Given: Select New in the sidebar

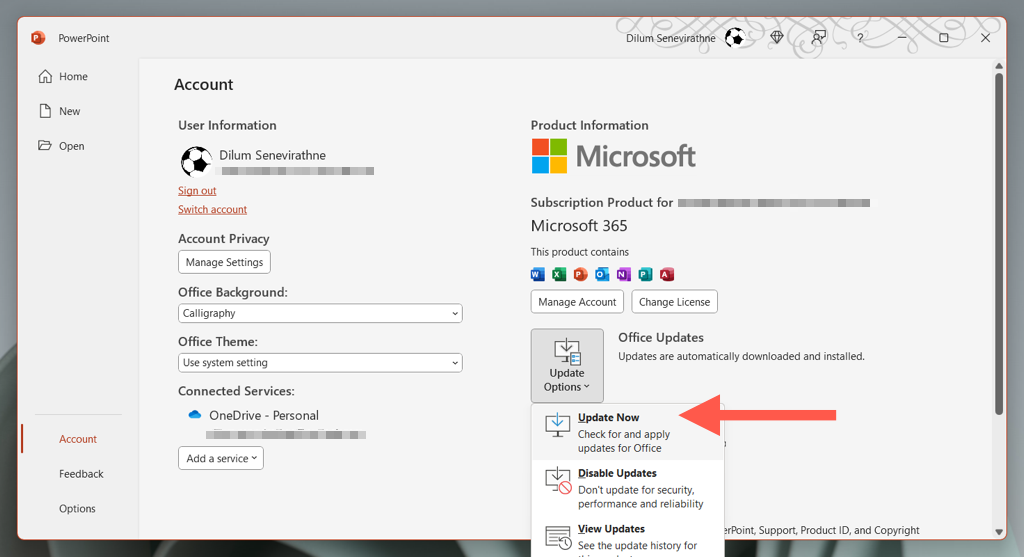Looking at the screenshot, I should pos(59,111).
